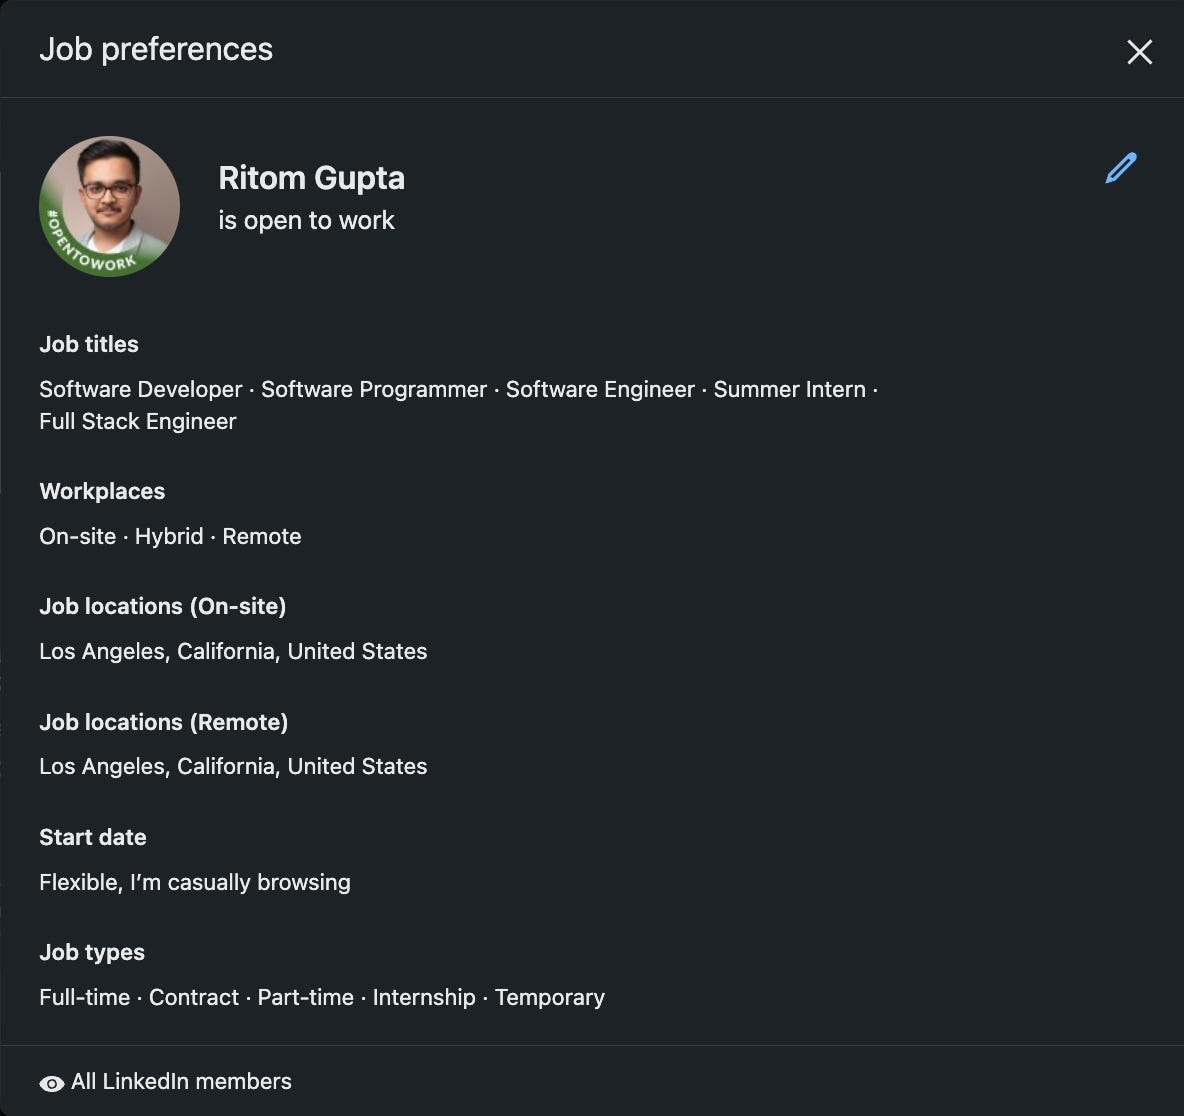Click the Remote workplace option
The width and height of the screenshot is (1184, 1116).
(261, 536)
